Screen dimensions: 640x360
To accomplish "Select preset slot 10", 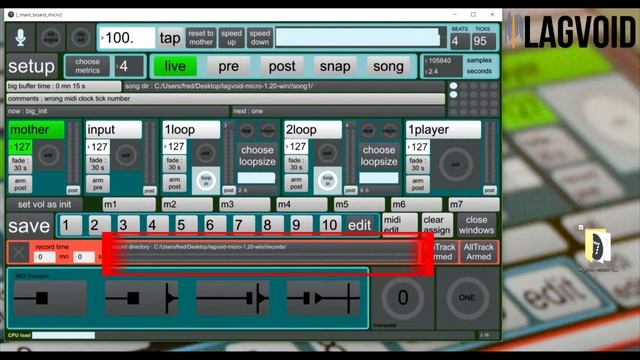I will [329, 225].
